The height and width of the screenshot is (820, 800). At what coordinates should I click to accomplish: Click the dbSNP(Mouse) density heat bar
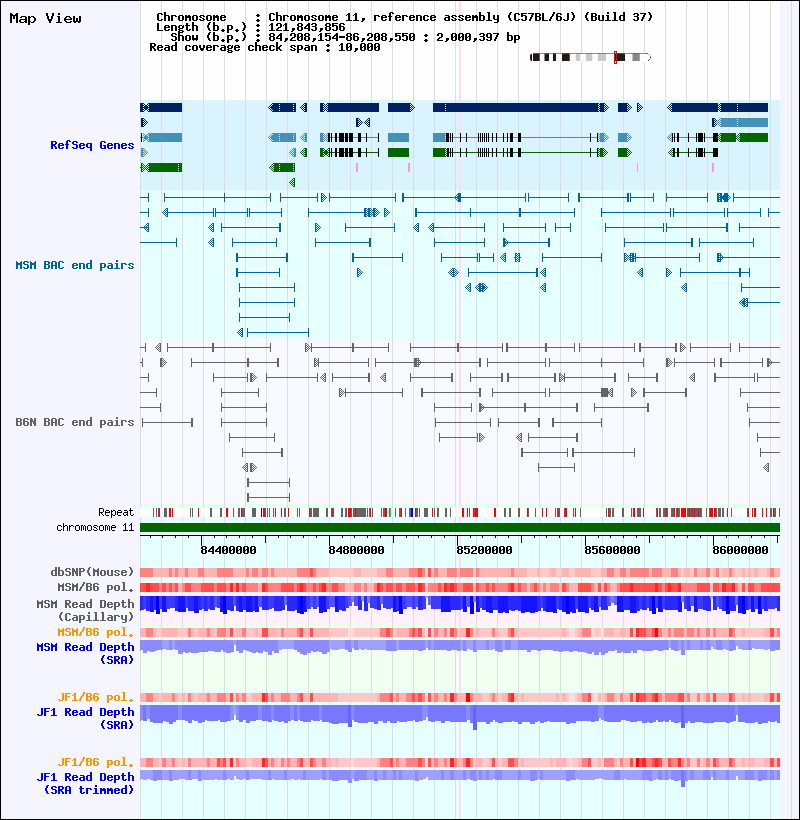(x=460, y=573)
